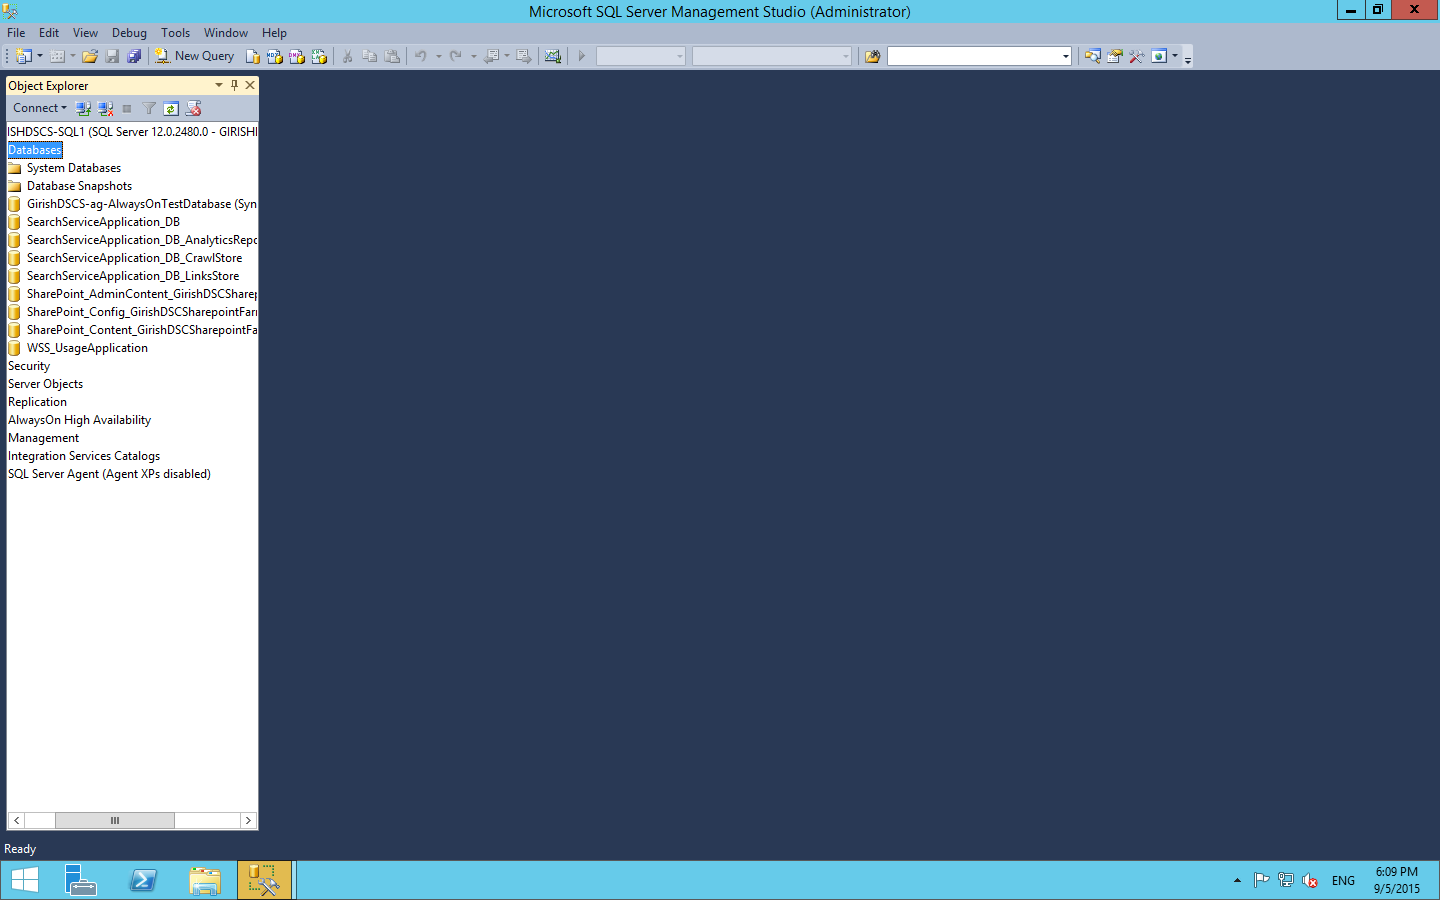Open the Undo history dropdown arrow
This screenshot has width=1440, height=900.
[x=438, y=56]
